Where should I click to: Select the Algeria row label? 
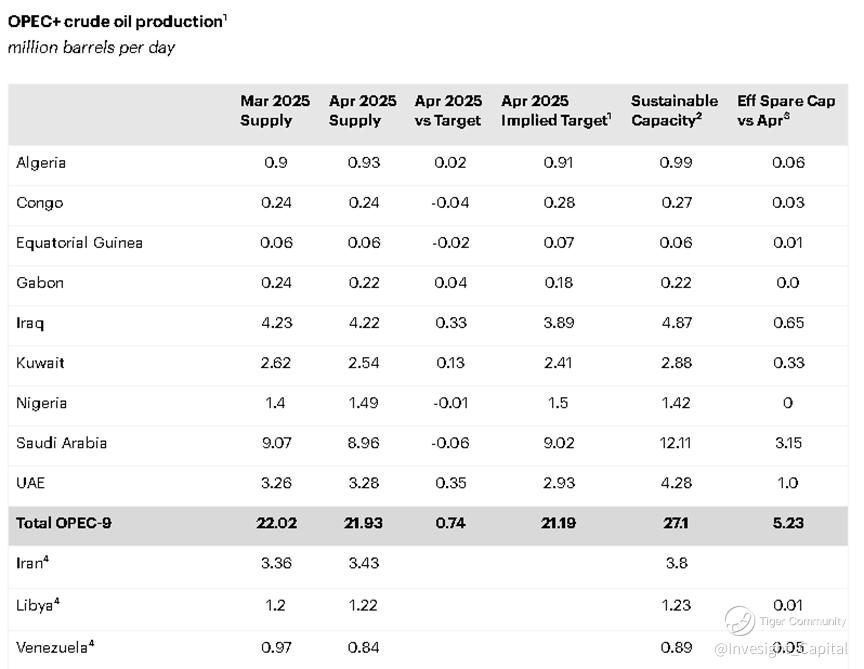click(41, 162)
